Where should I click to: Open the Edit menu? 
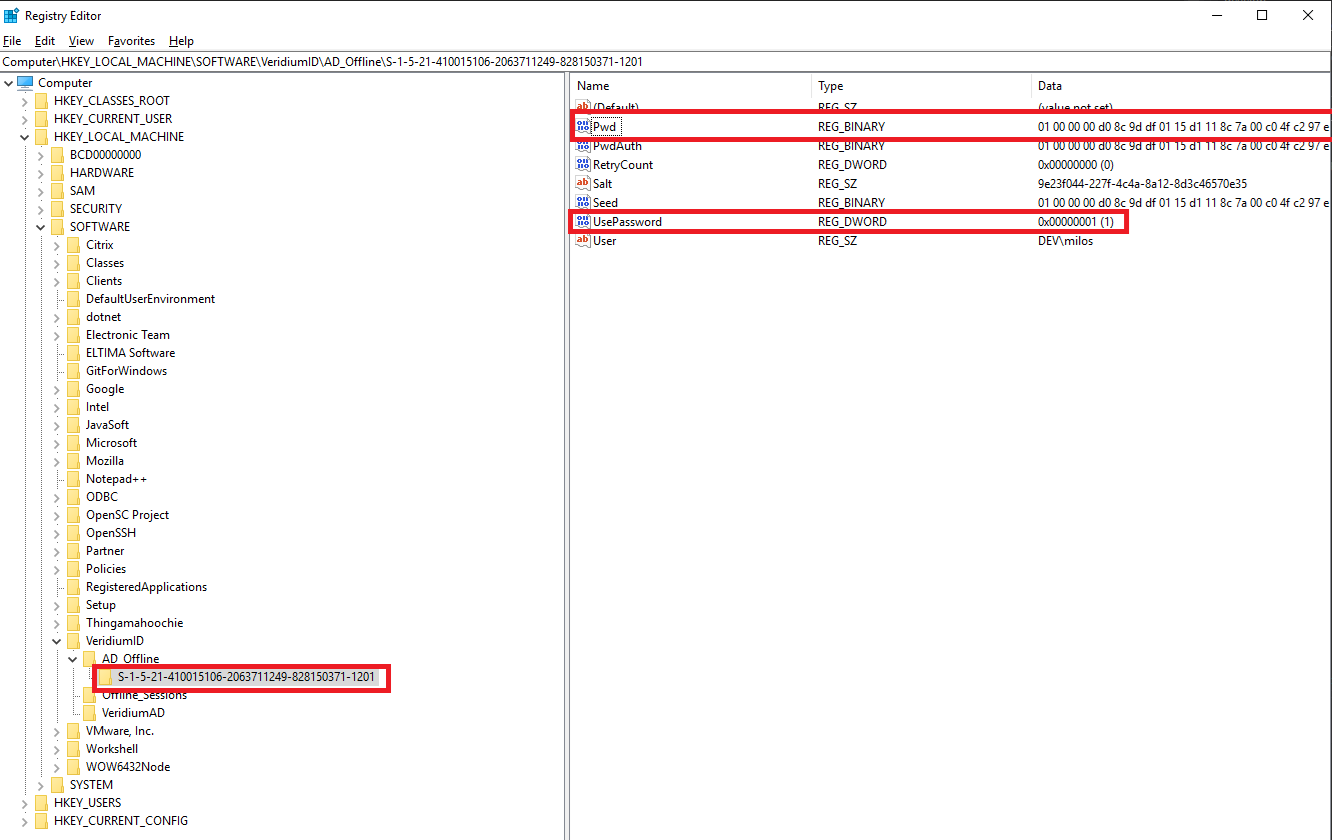45,41
